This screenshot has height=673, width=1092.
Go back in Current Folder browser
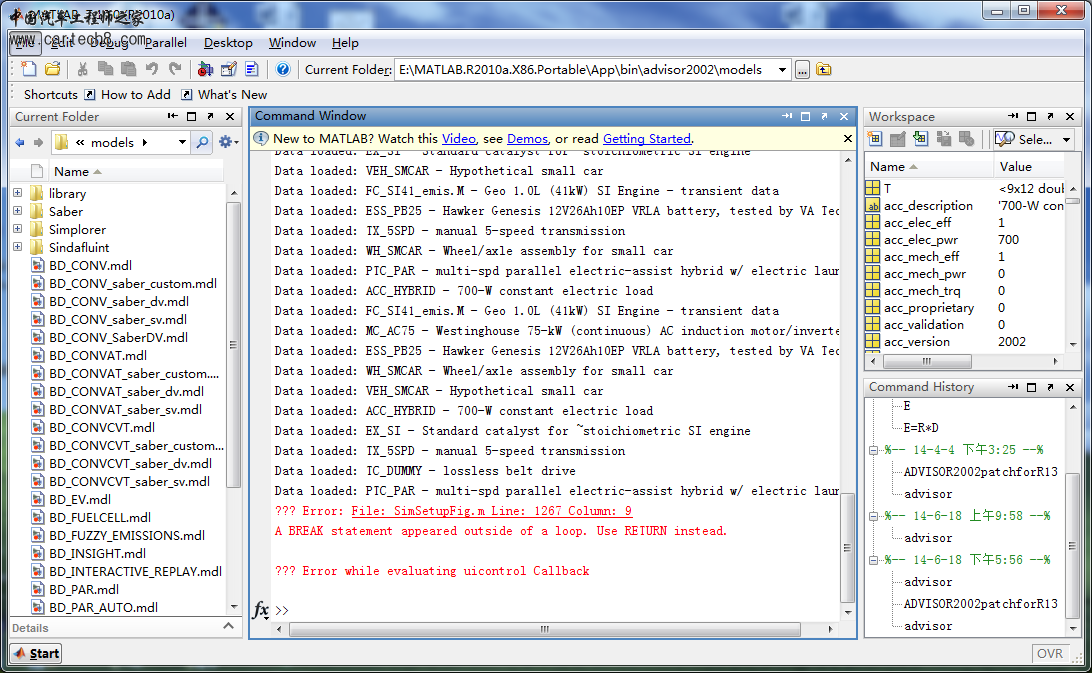(x=20, y=142)
